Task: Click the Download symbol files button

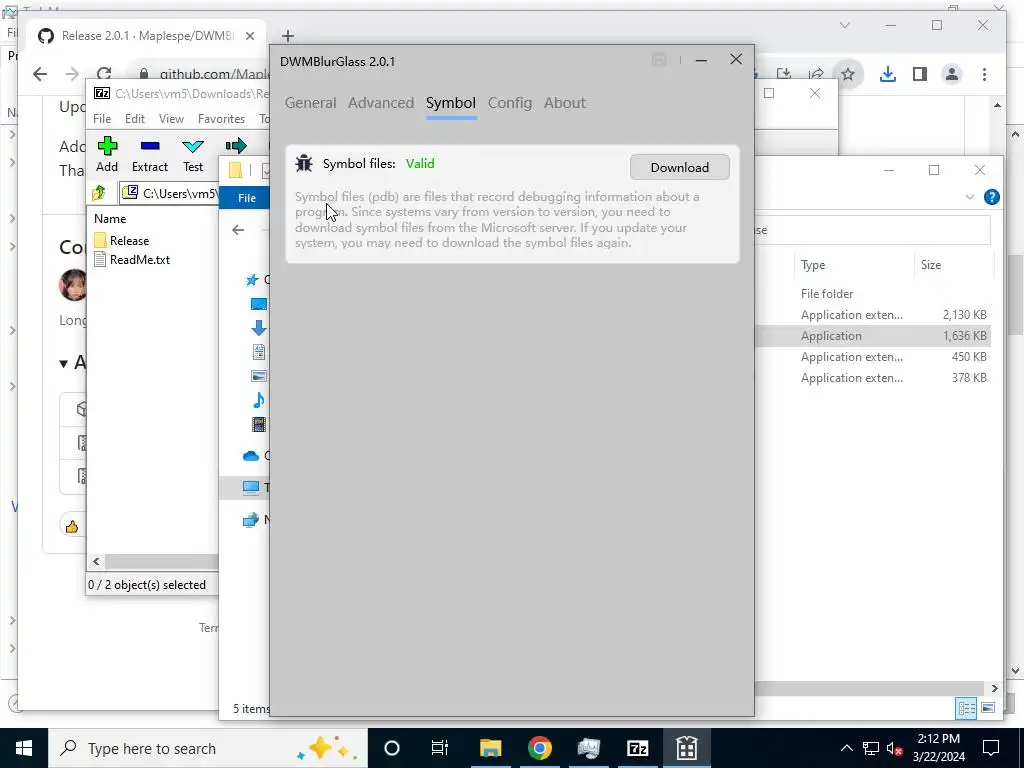Action: [x=679, y=167]
